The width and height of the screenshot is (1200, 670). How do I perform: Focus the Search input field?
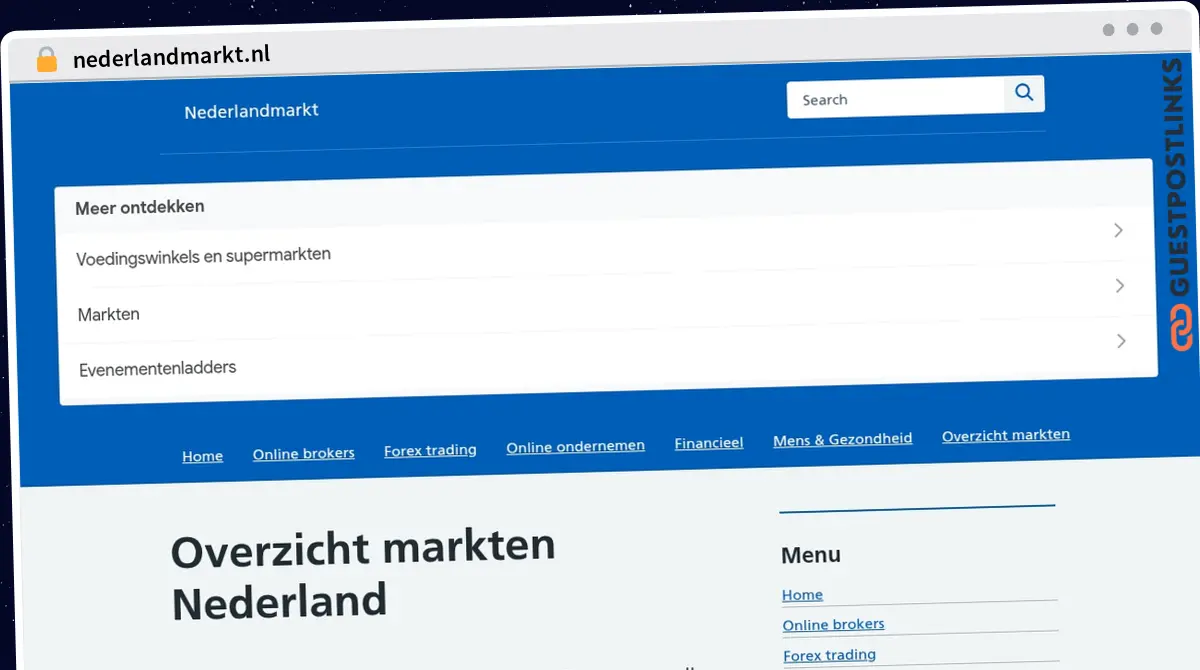(x=896, y=99)
